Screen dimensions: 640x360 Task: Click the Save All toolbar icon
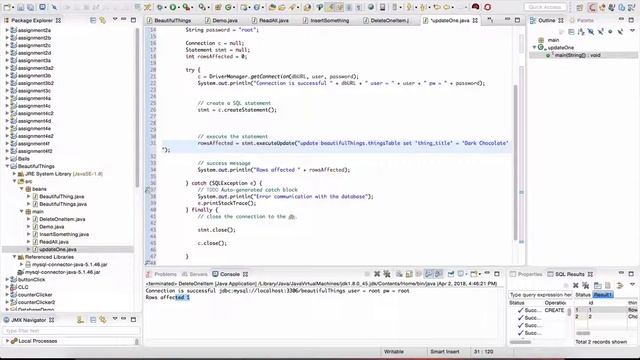[31, 7]
